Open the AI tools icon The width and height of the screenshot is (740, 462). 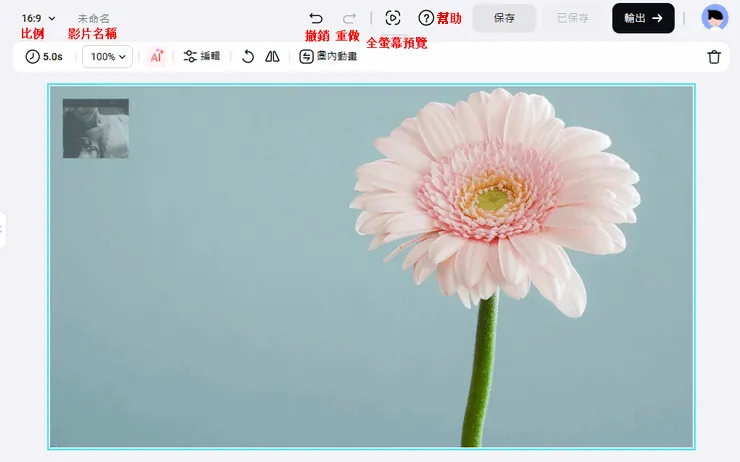(156, 57)
